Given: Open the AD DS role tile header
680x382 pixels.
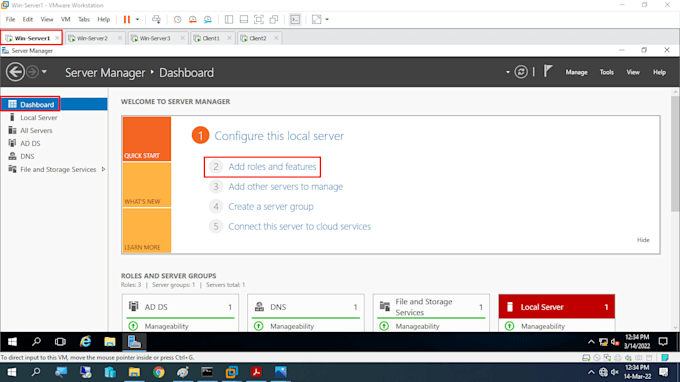Looking at the screenshot, I should point(180,307).
